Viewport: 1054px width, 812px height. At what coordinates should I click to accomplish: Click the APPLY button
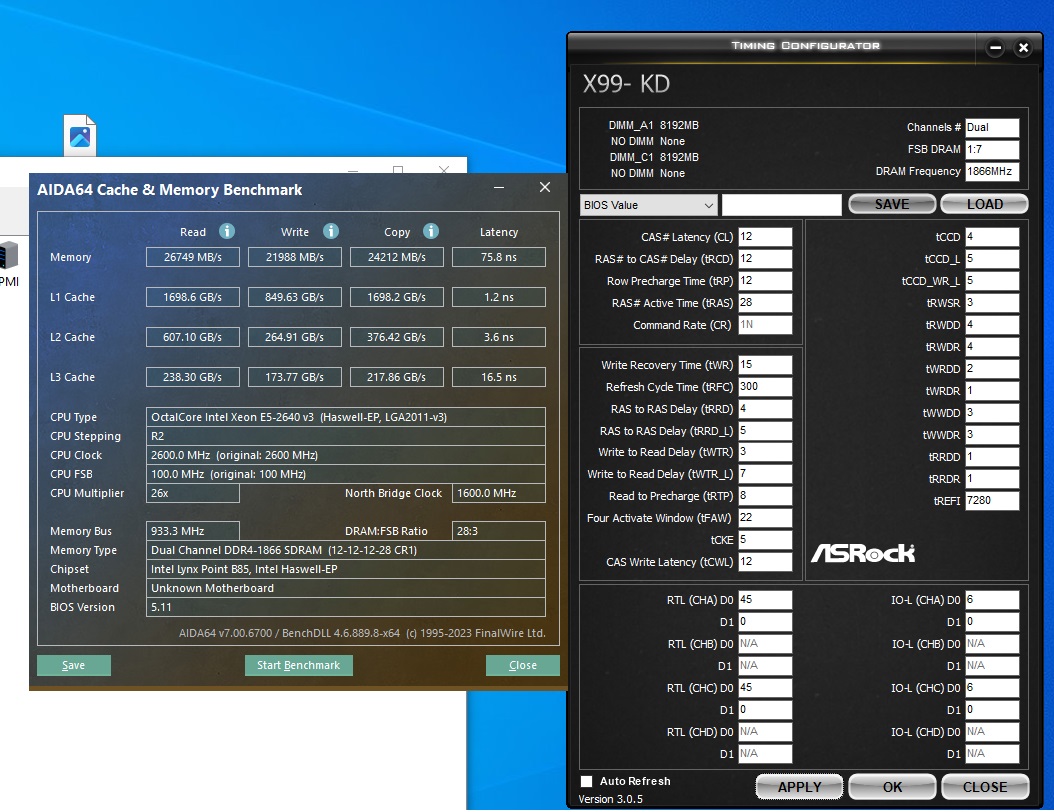[799, 786]
